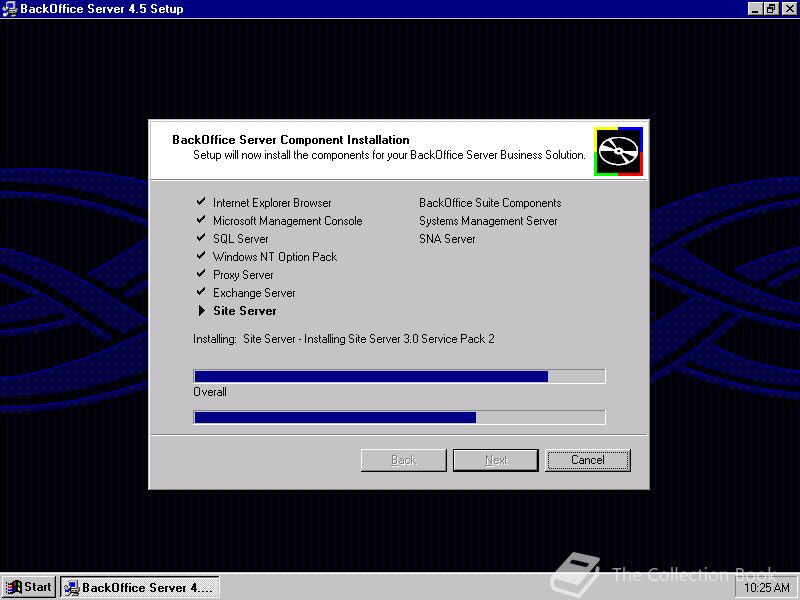The height and width of the screenshot is (600, 800).
Task: Restore the BackOffice Setup window size
Action: [771, 9]
